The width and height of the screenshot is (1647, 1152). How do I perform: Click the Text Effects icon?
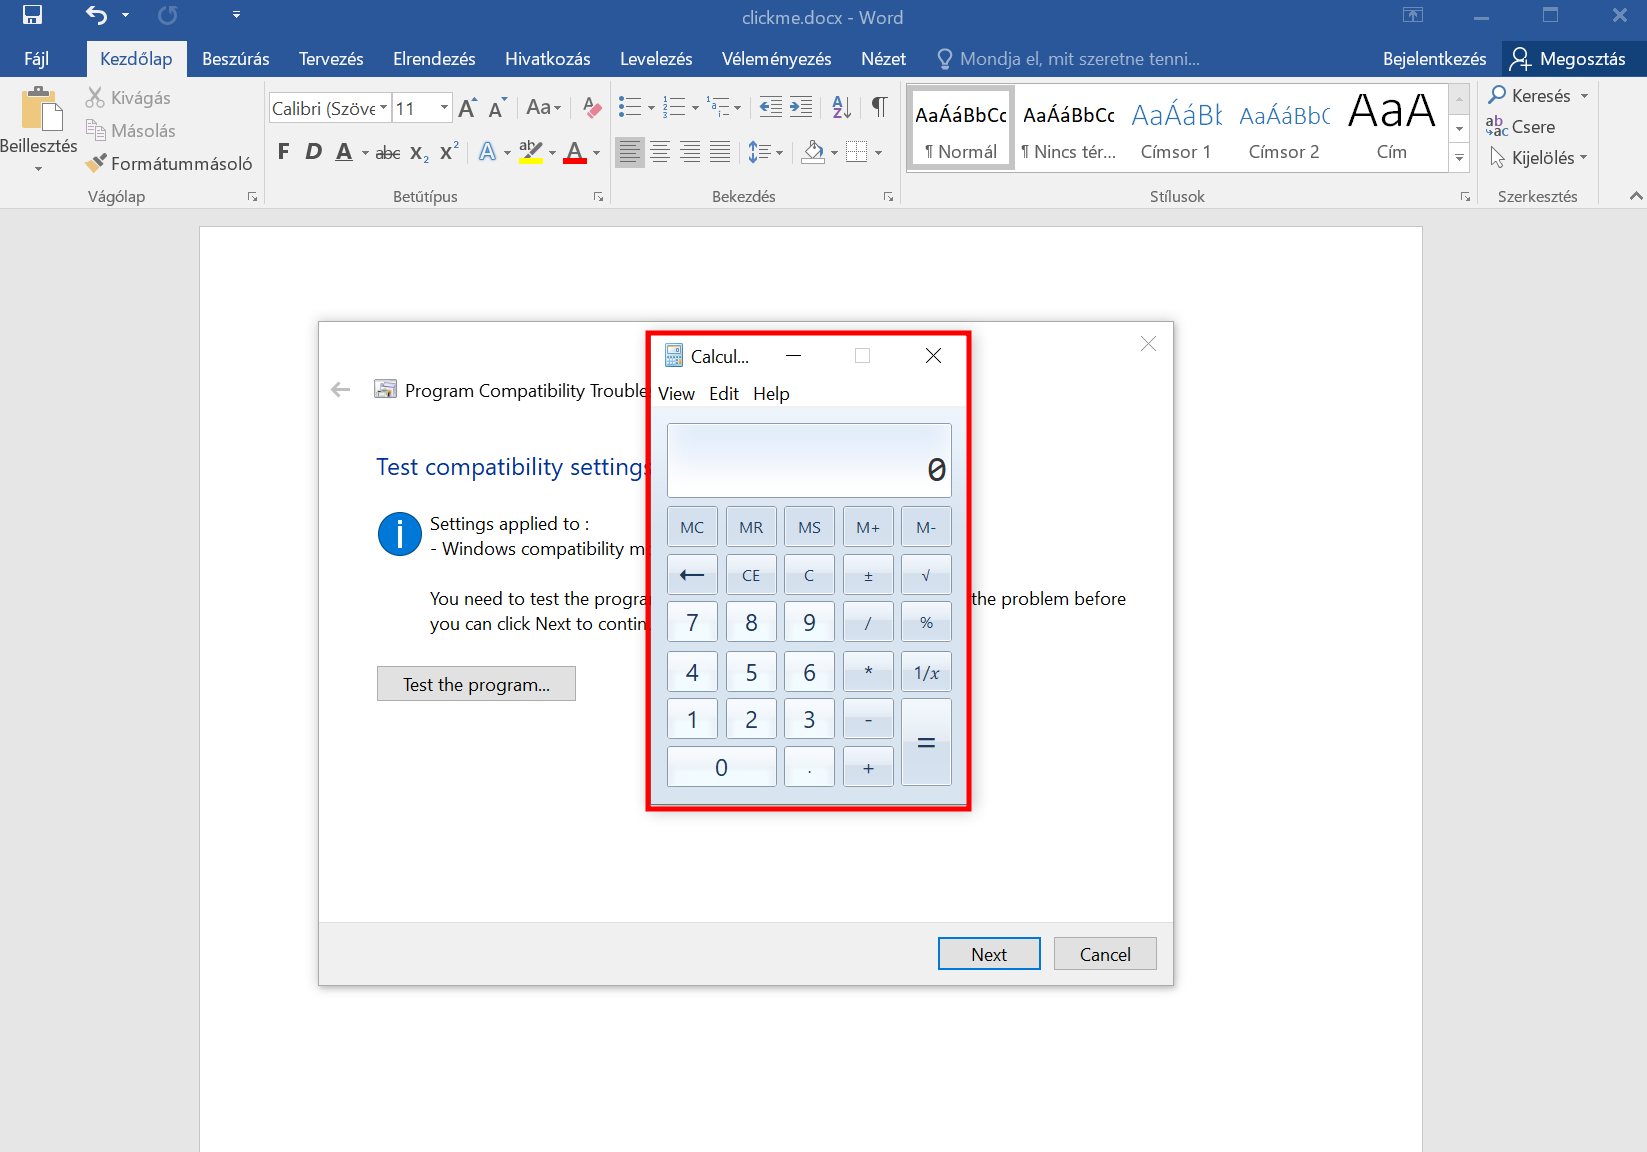click(487, 152)
